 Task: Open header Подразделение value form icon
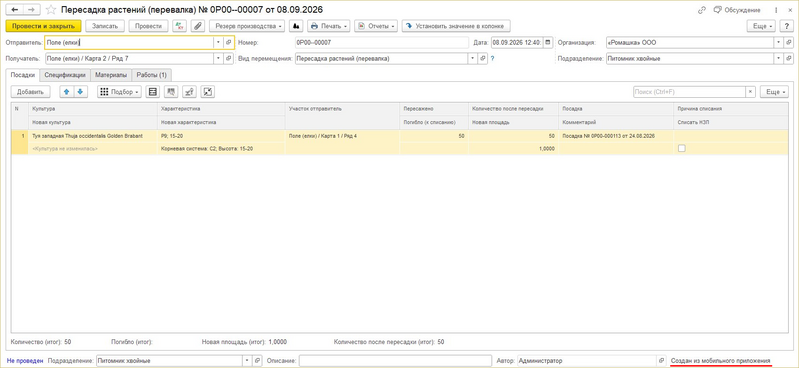click(789, 59)
